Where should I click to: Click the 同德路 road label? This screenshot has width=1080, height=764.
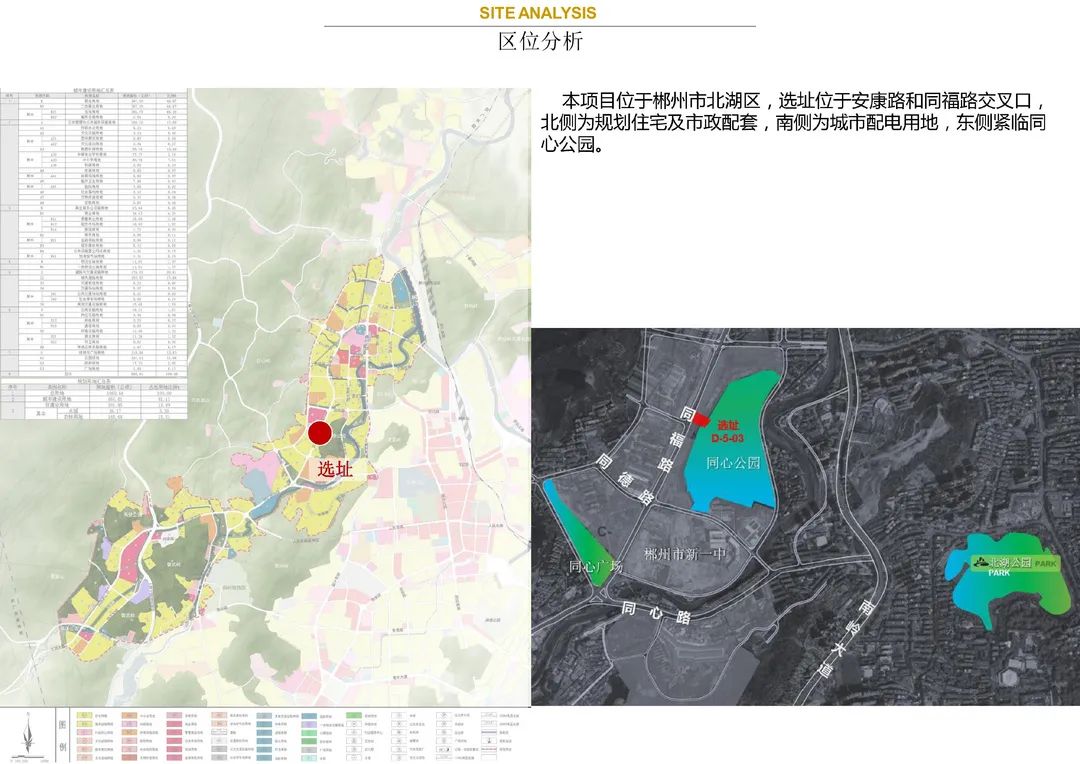pos(625,479)
